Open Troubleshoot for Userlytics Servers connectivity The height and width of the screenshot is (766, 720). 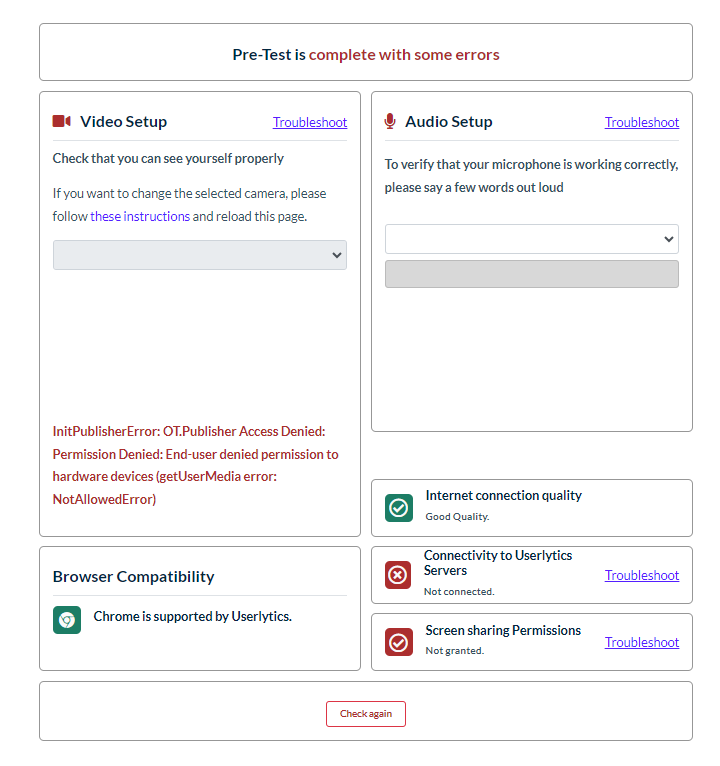tap(642, 575)
